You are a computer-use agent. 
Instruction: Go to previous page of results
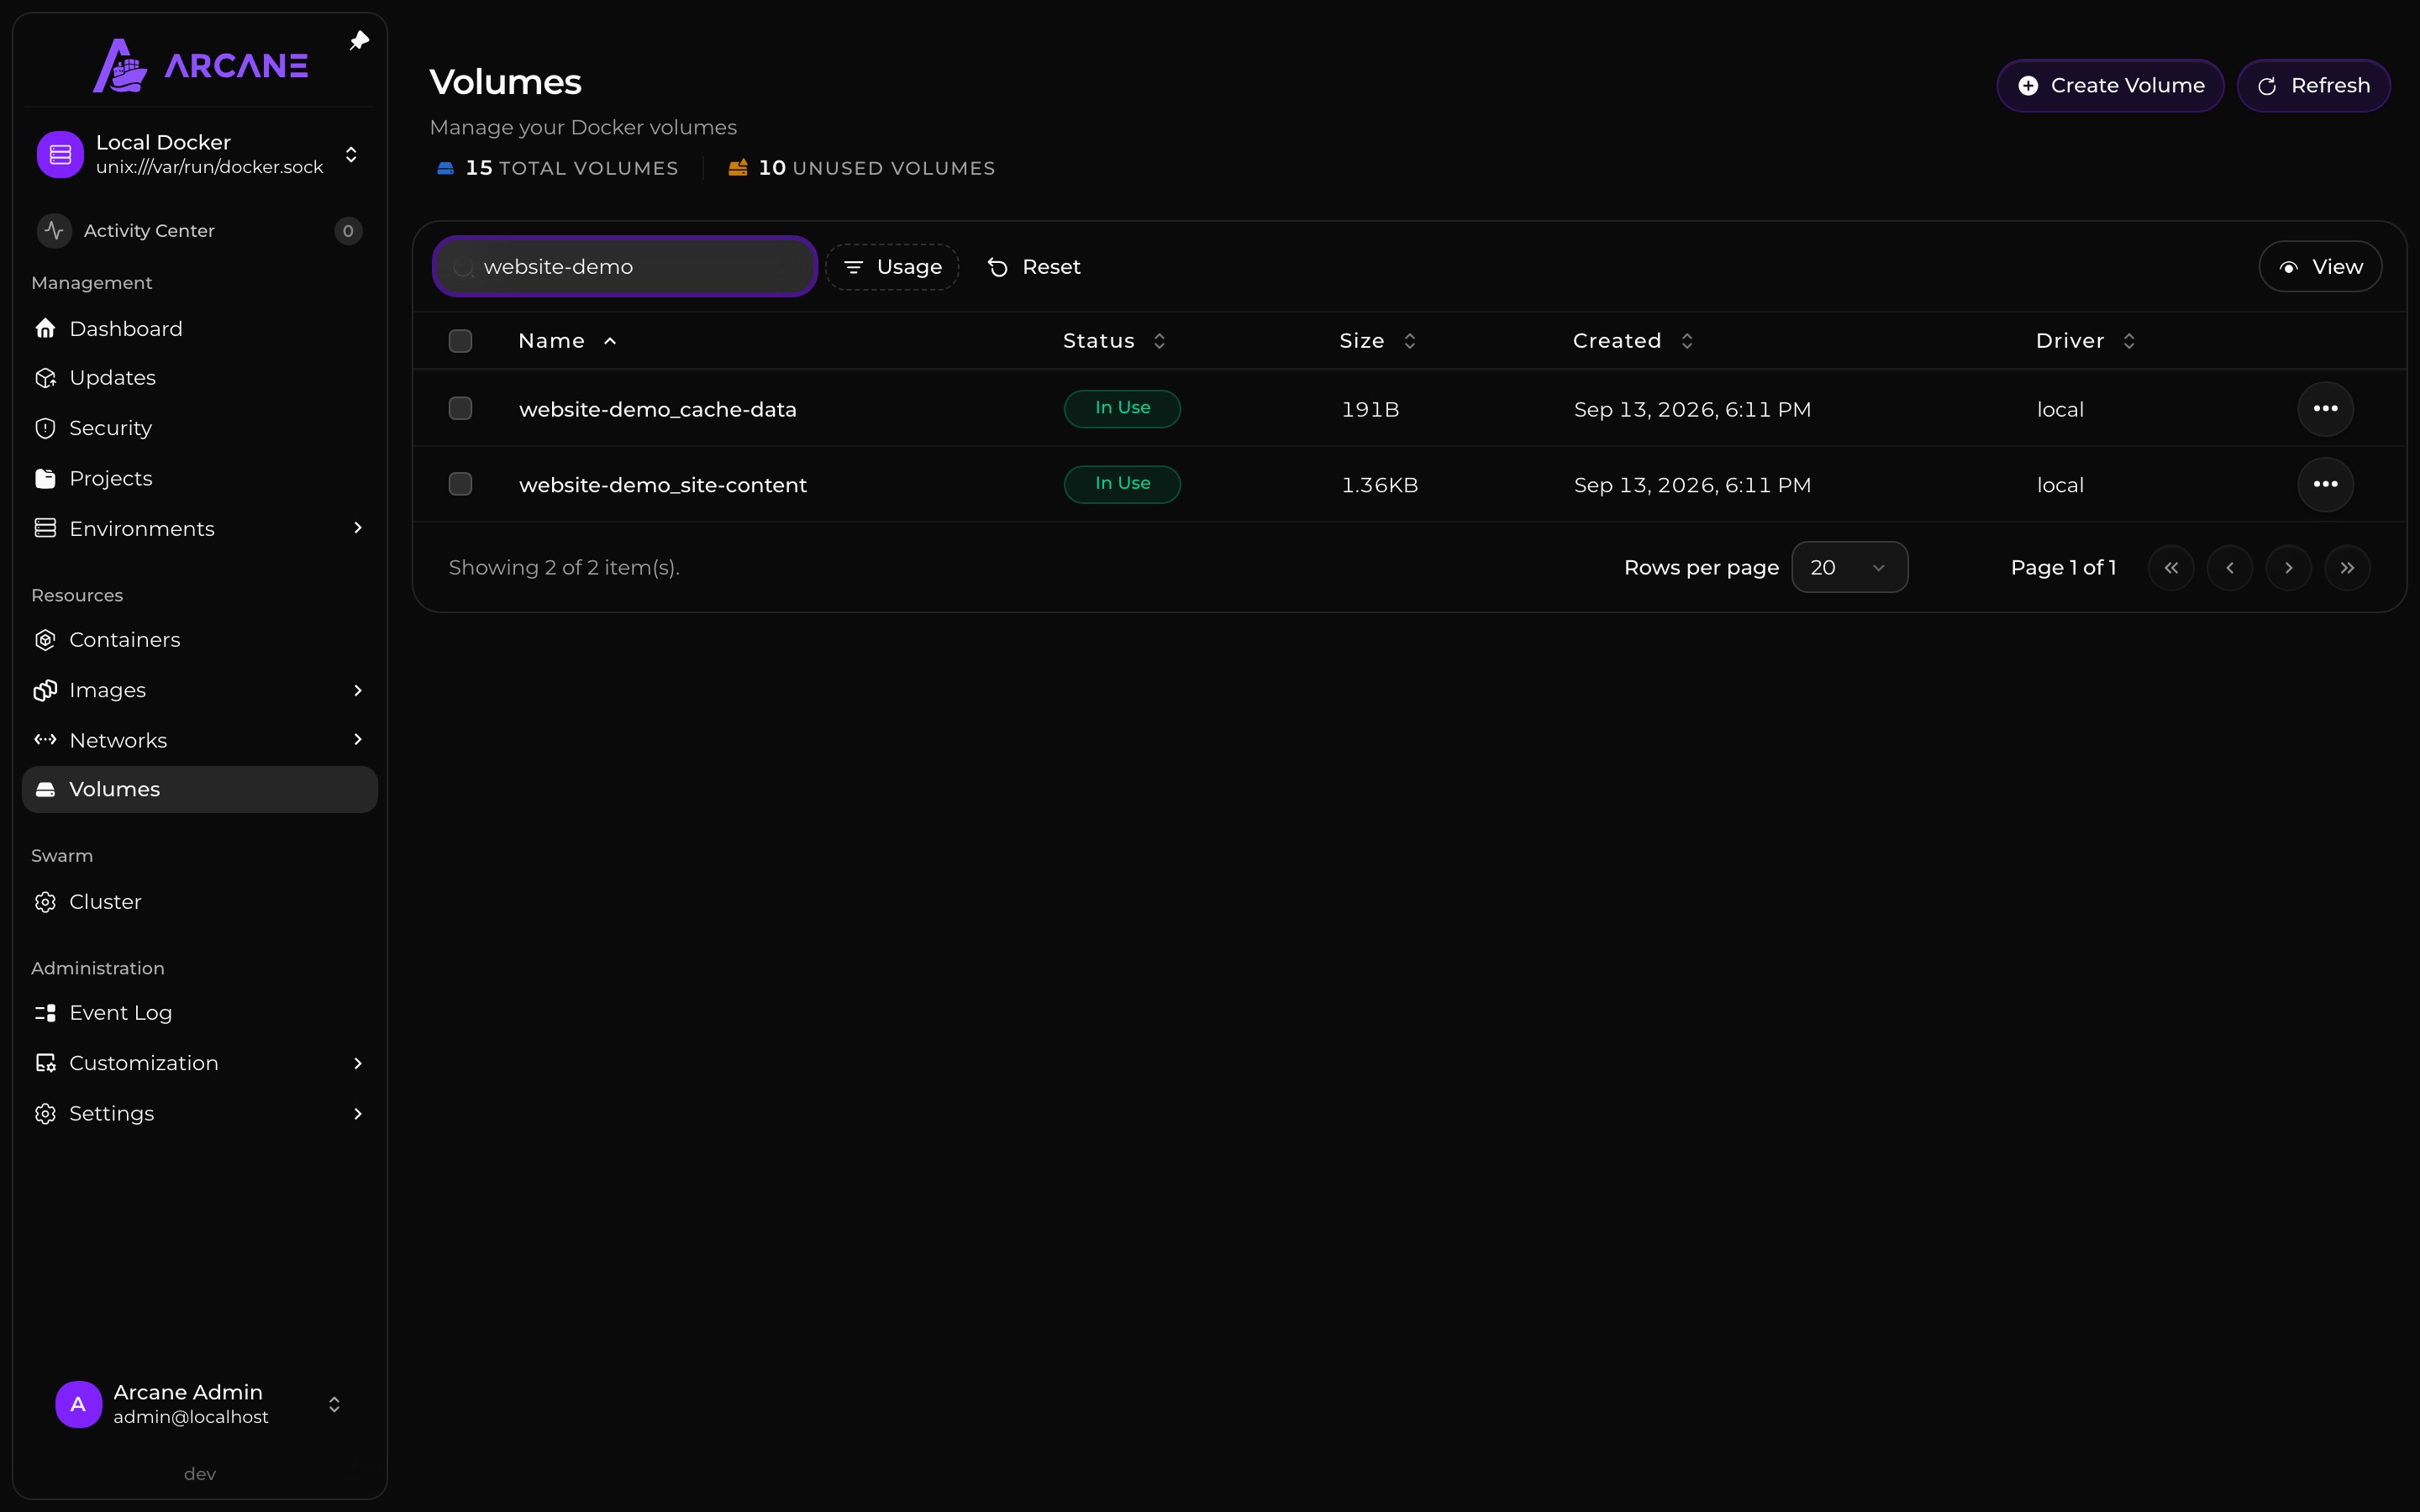click(2230, 568)
